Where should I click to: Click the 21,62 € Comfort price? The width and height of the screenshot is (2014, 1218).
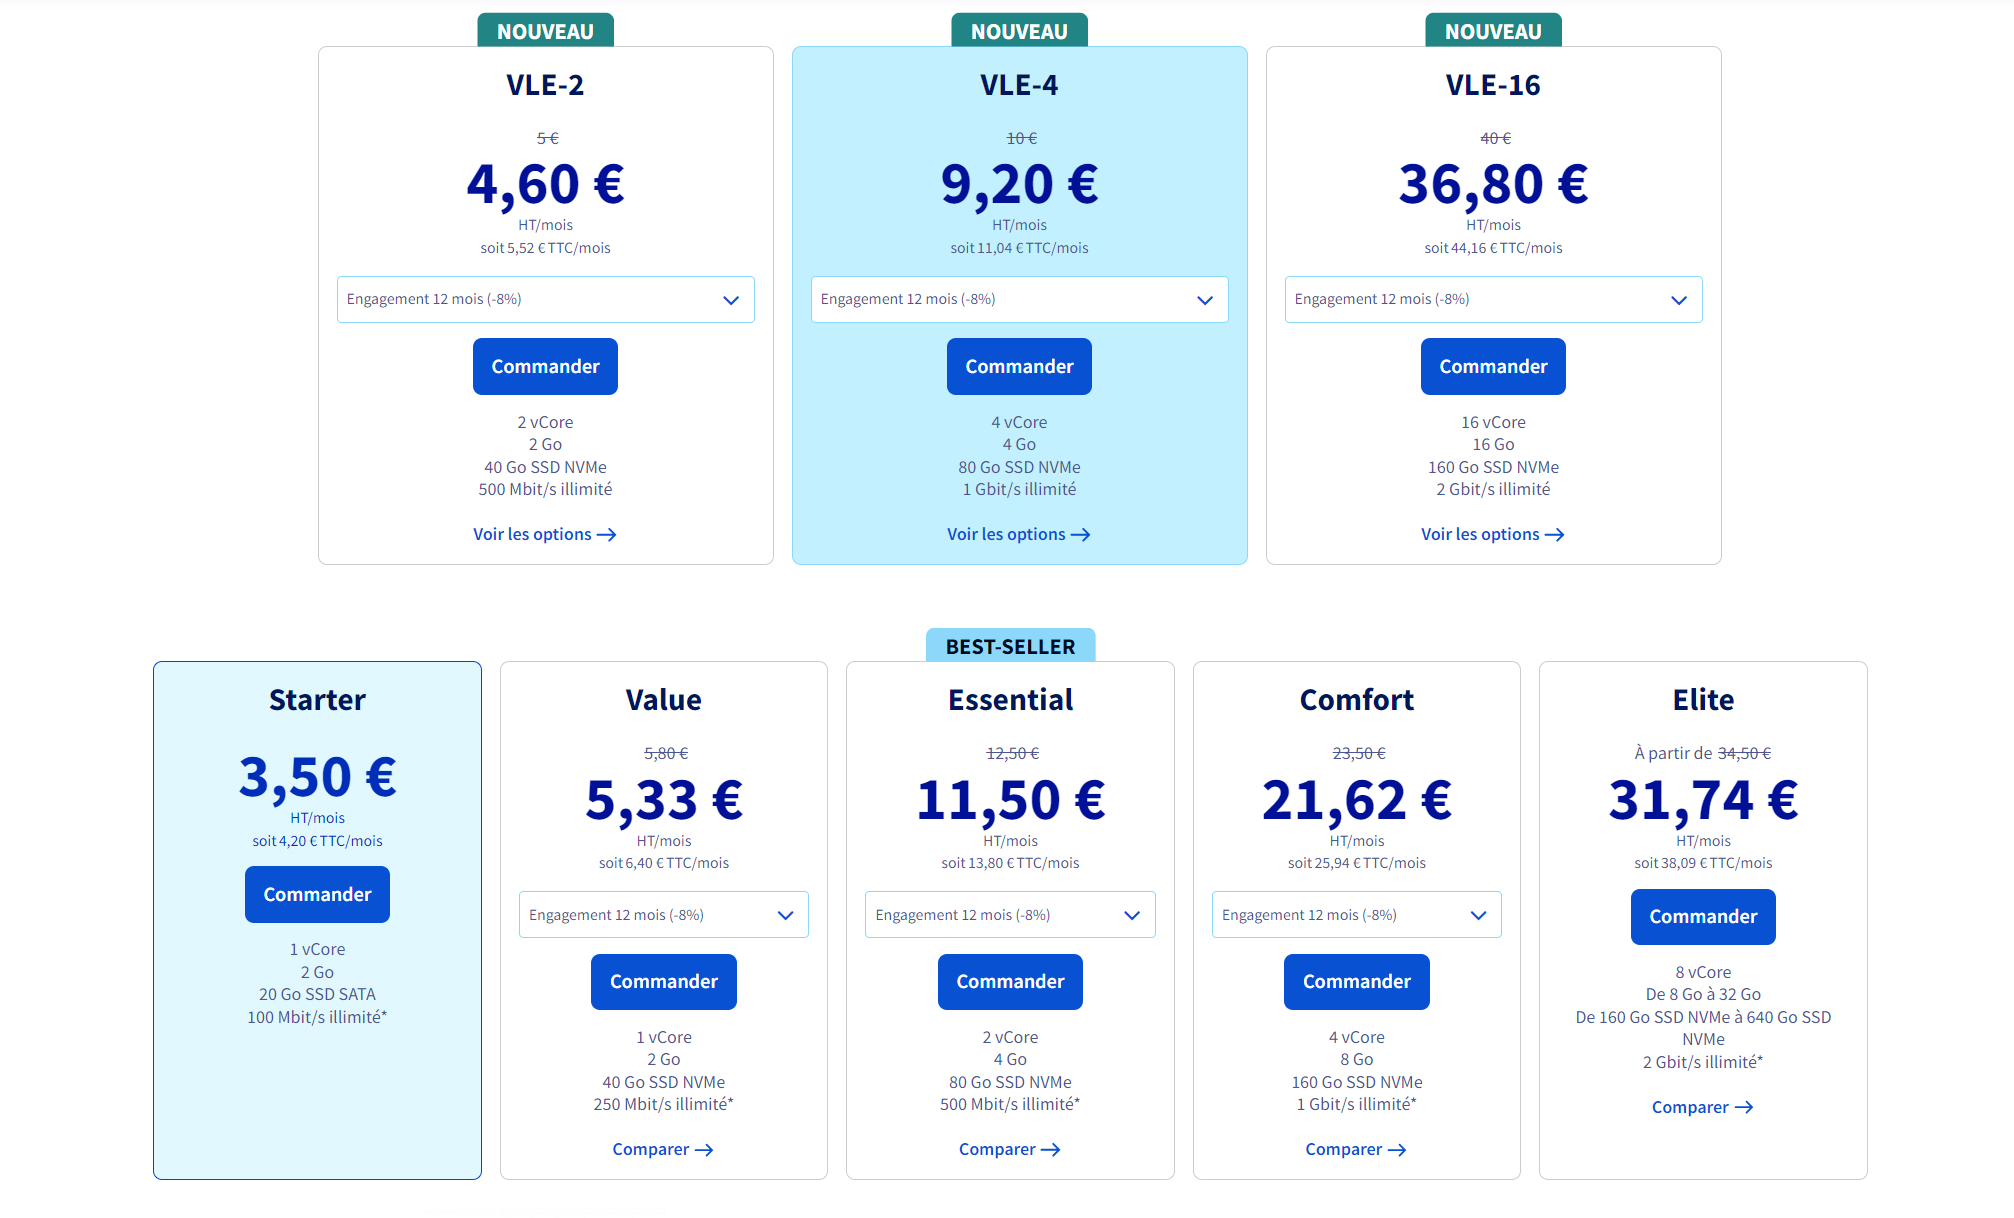click(x=1356, y=800)
